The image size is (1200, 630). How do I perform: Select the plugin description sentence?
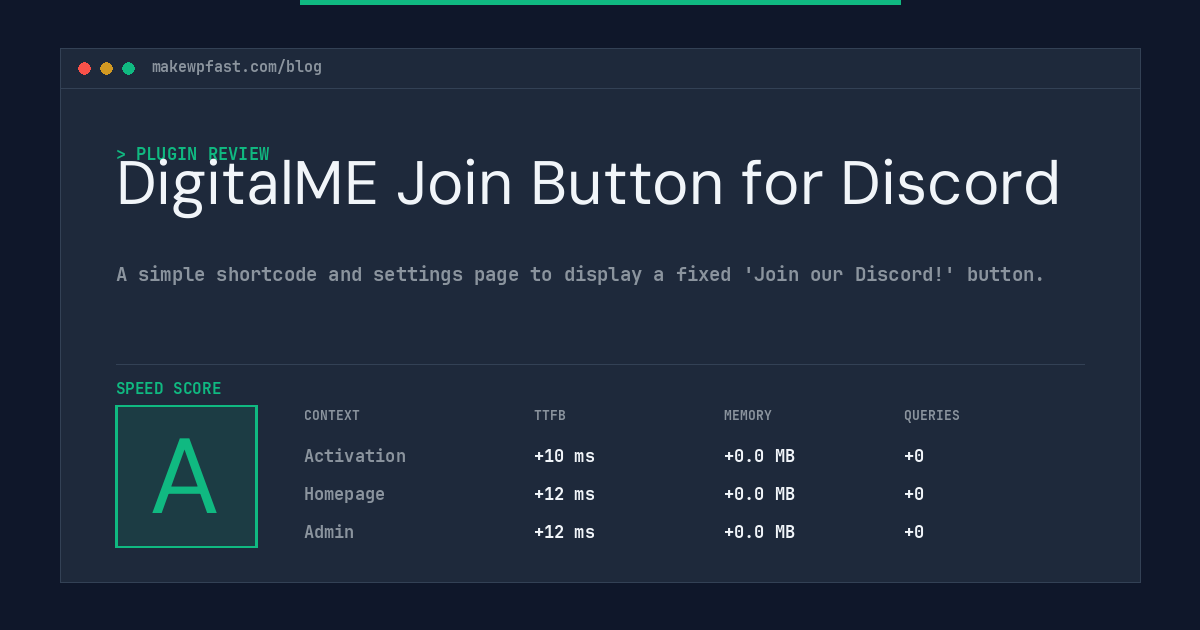click(x=580, y=274)
